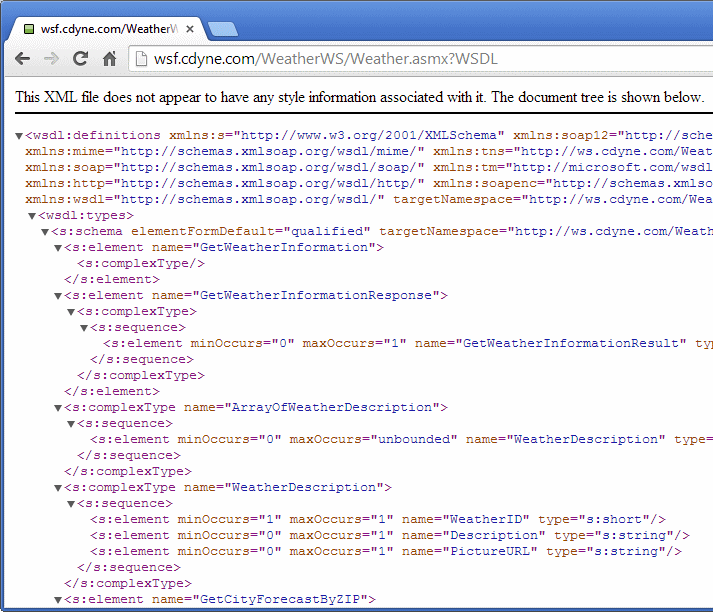Collapse the WeatherDescription complexType node
This screenshot has height=612, width=713.
[x=58, y=488]
